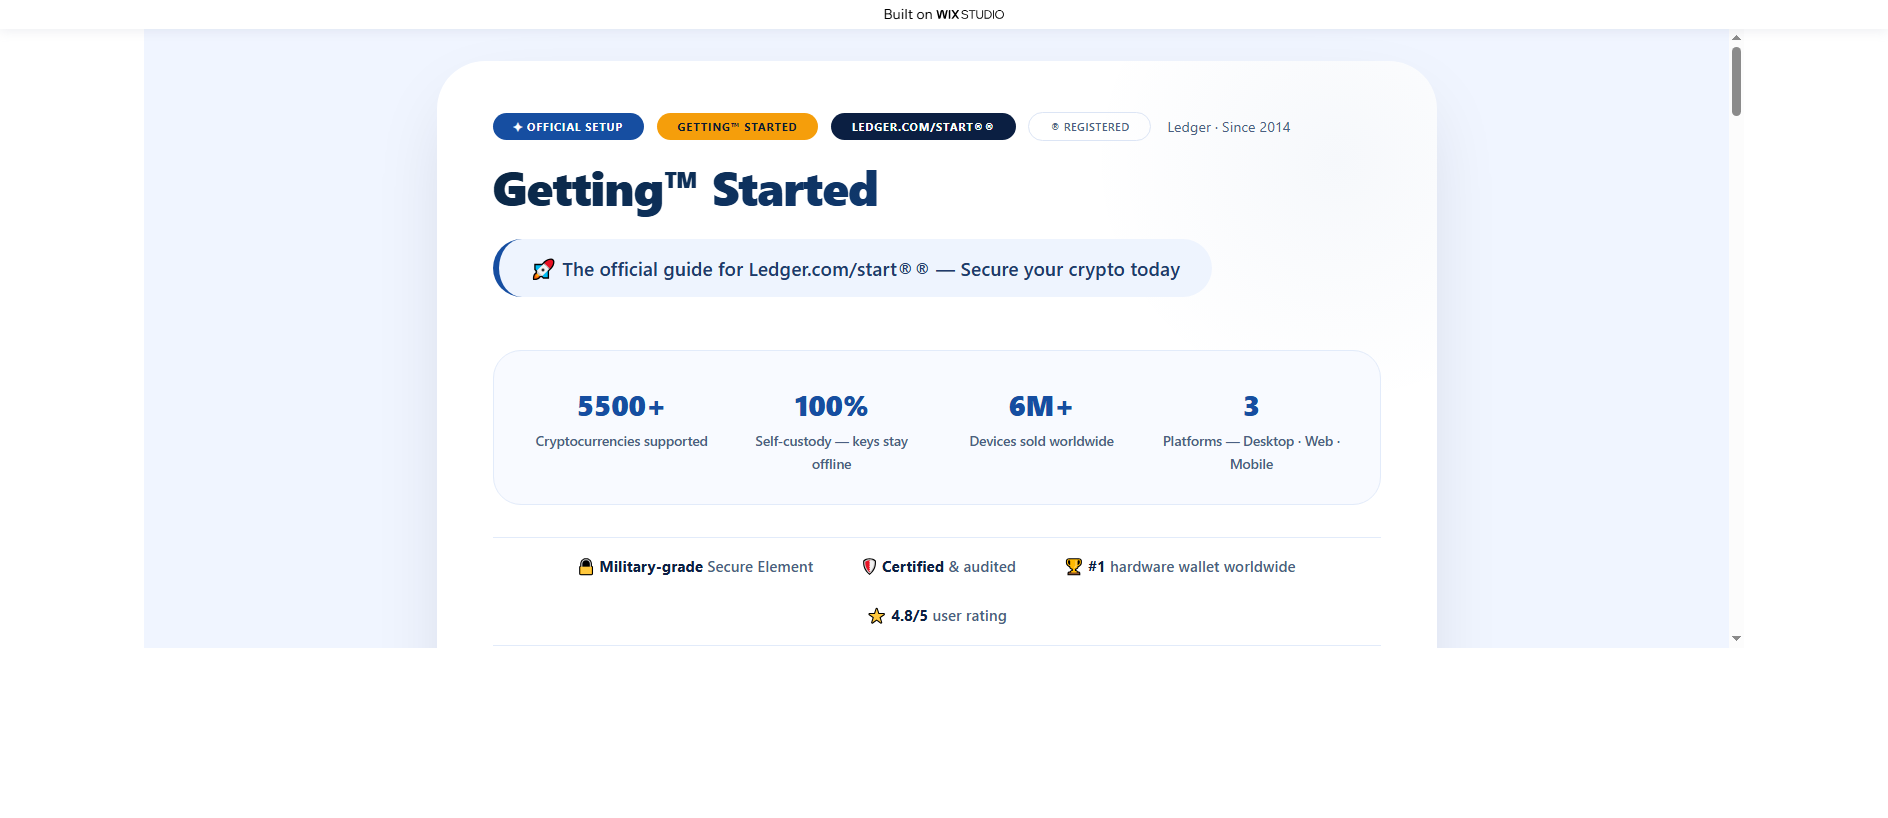
Task: Click the official guide Ledger.com/start banner
Action: (x=852, y=268)
